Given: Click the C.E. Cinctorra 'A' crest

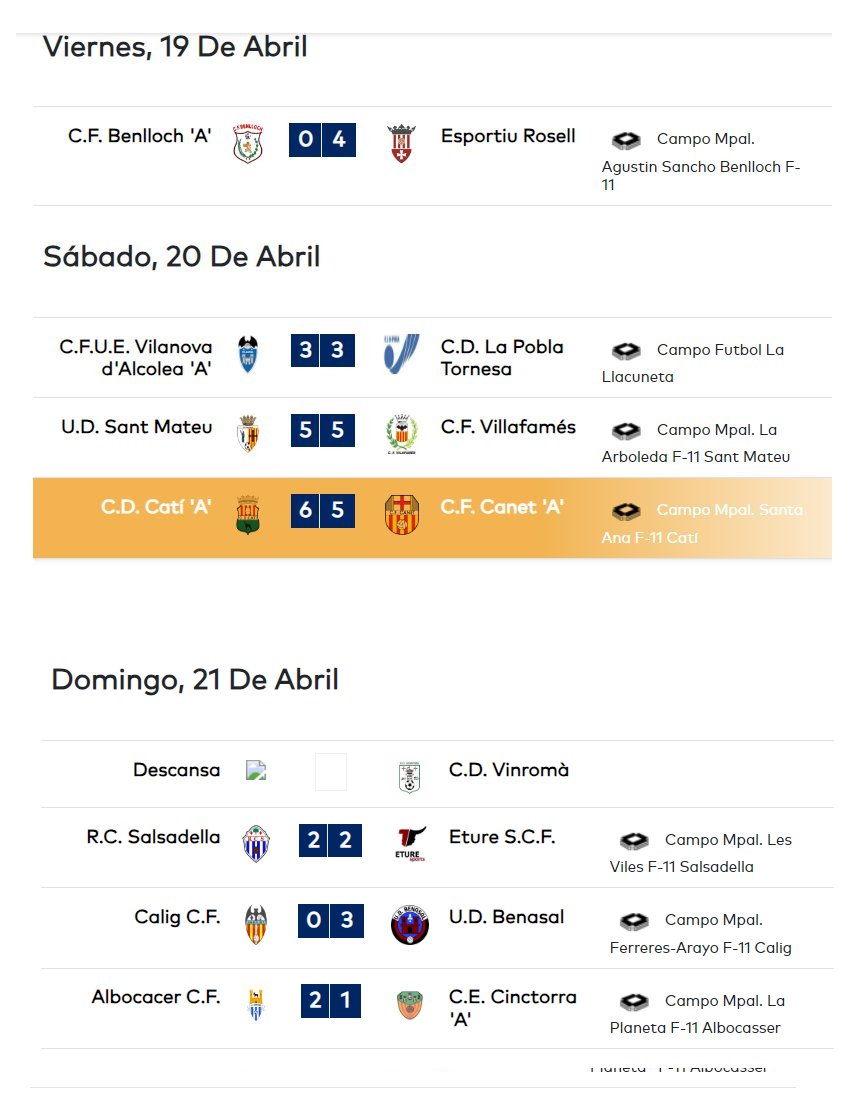Looking at the screenshot, I should pos(410,1005).
